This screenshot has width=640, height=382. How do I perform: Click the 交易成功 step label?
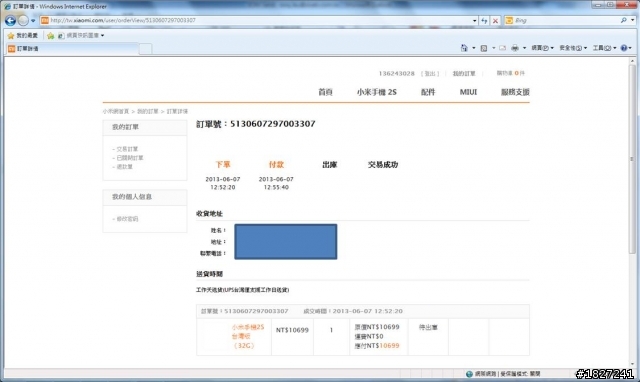tap(383, 164)
